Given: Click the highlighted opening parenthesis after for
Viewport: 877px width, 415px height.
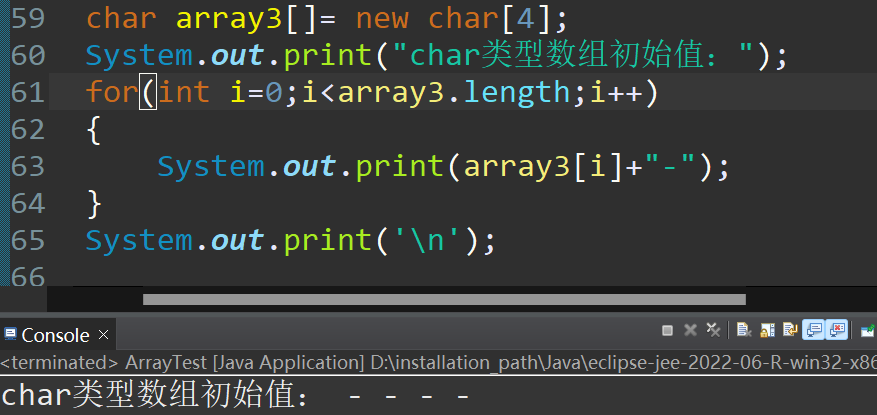Looking at the screenshot, I should coord(148,92).
